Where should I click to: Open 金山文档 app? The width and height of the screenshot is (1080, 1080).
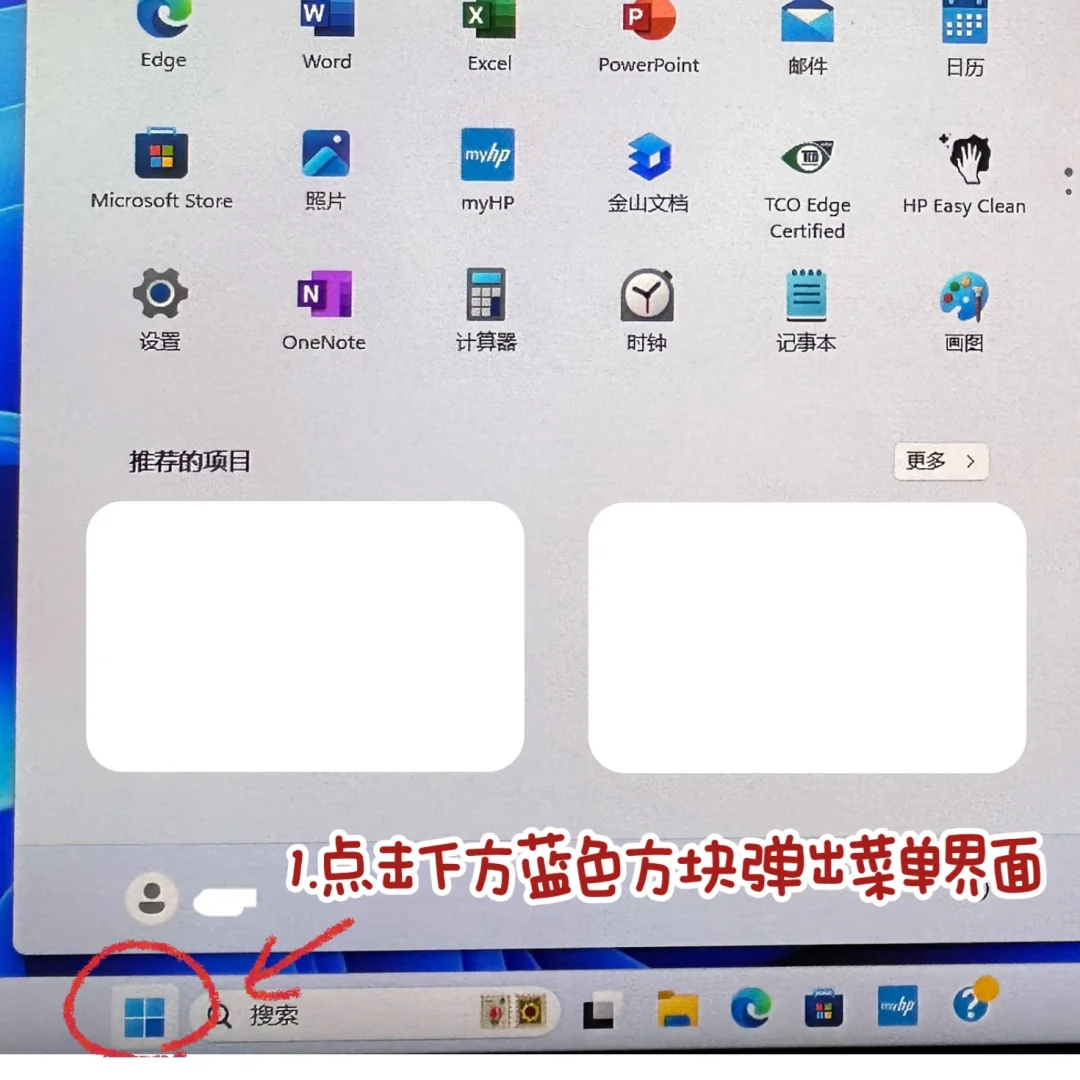[x=648, y=172]
